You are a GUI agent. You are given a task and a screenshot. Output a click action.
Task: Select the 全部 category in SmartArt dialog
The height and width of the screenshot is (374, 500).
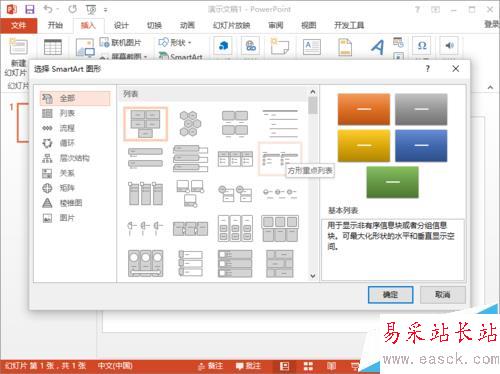coord(75,98)
